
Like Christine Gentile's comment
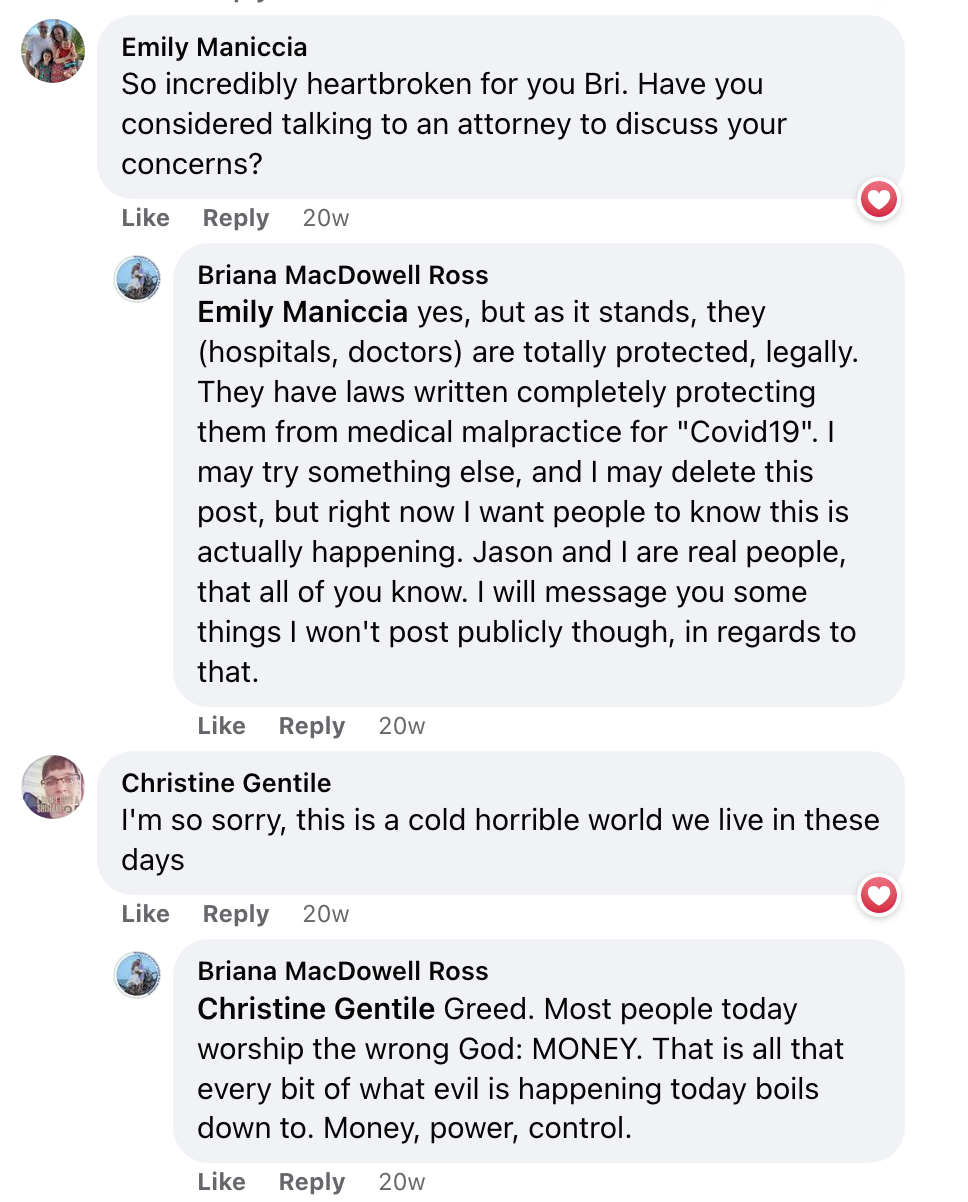pos(146,914)
